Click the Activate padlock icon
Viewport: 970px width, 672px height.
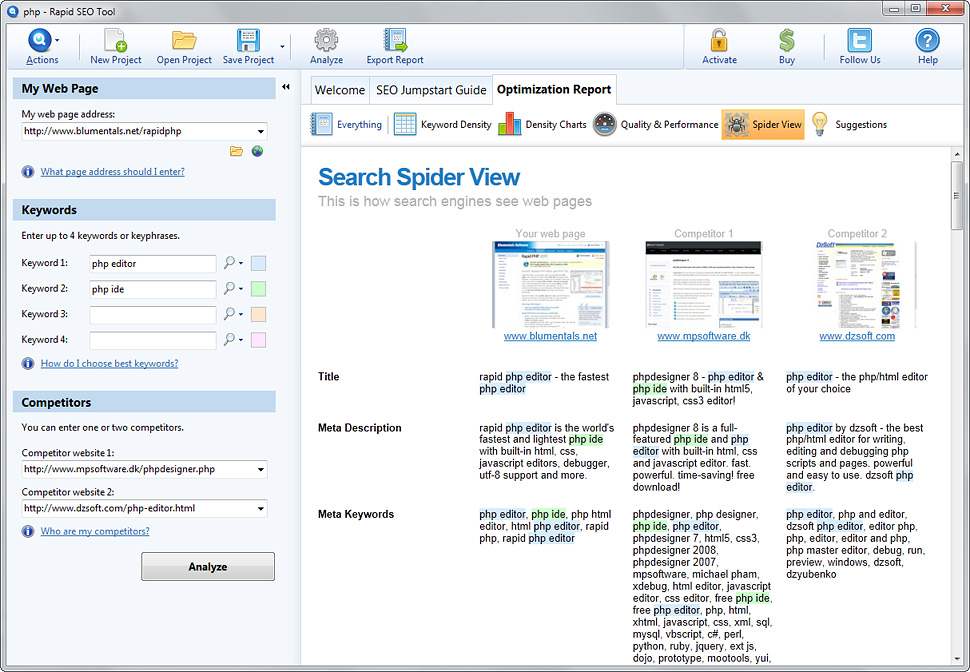click(x=719, y=40)
